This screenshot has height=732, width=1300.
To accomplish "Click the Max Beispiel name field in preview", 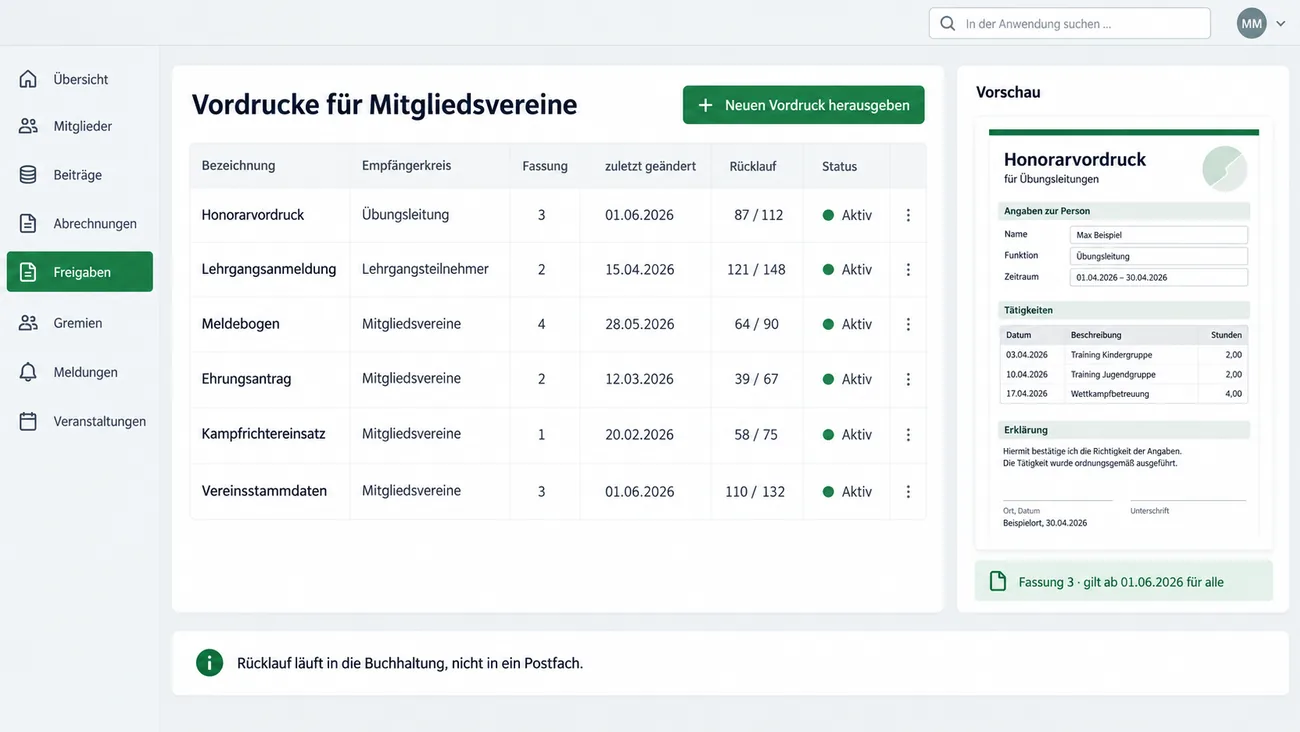I will pos(1158,235).
